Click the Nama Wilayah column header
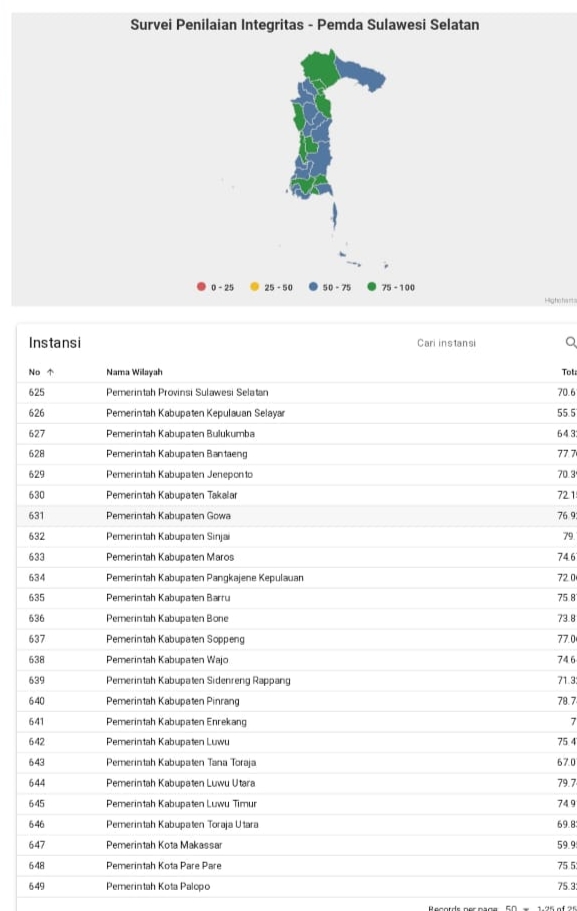The height and width of the screenshot is (911, 577). [134, 372]
